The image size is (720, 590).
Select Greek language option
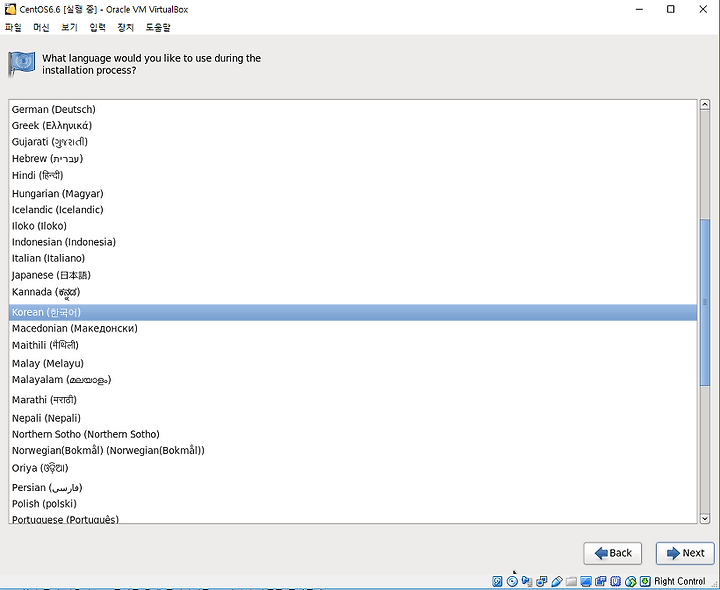click(353, 125)
